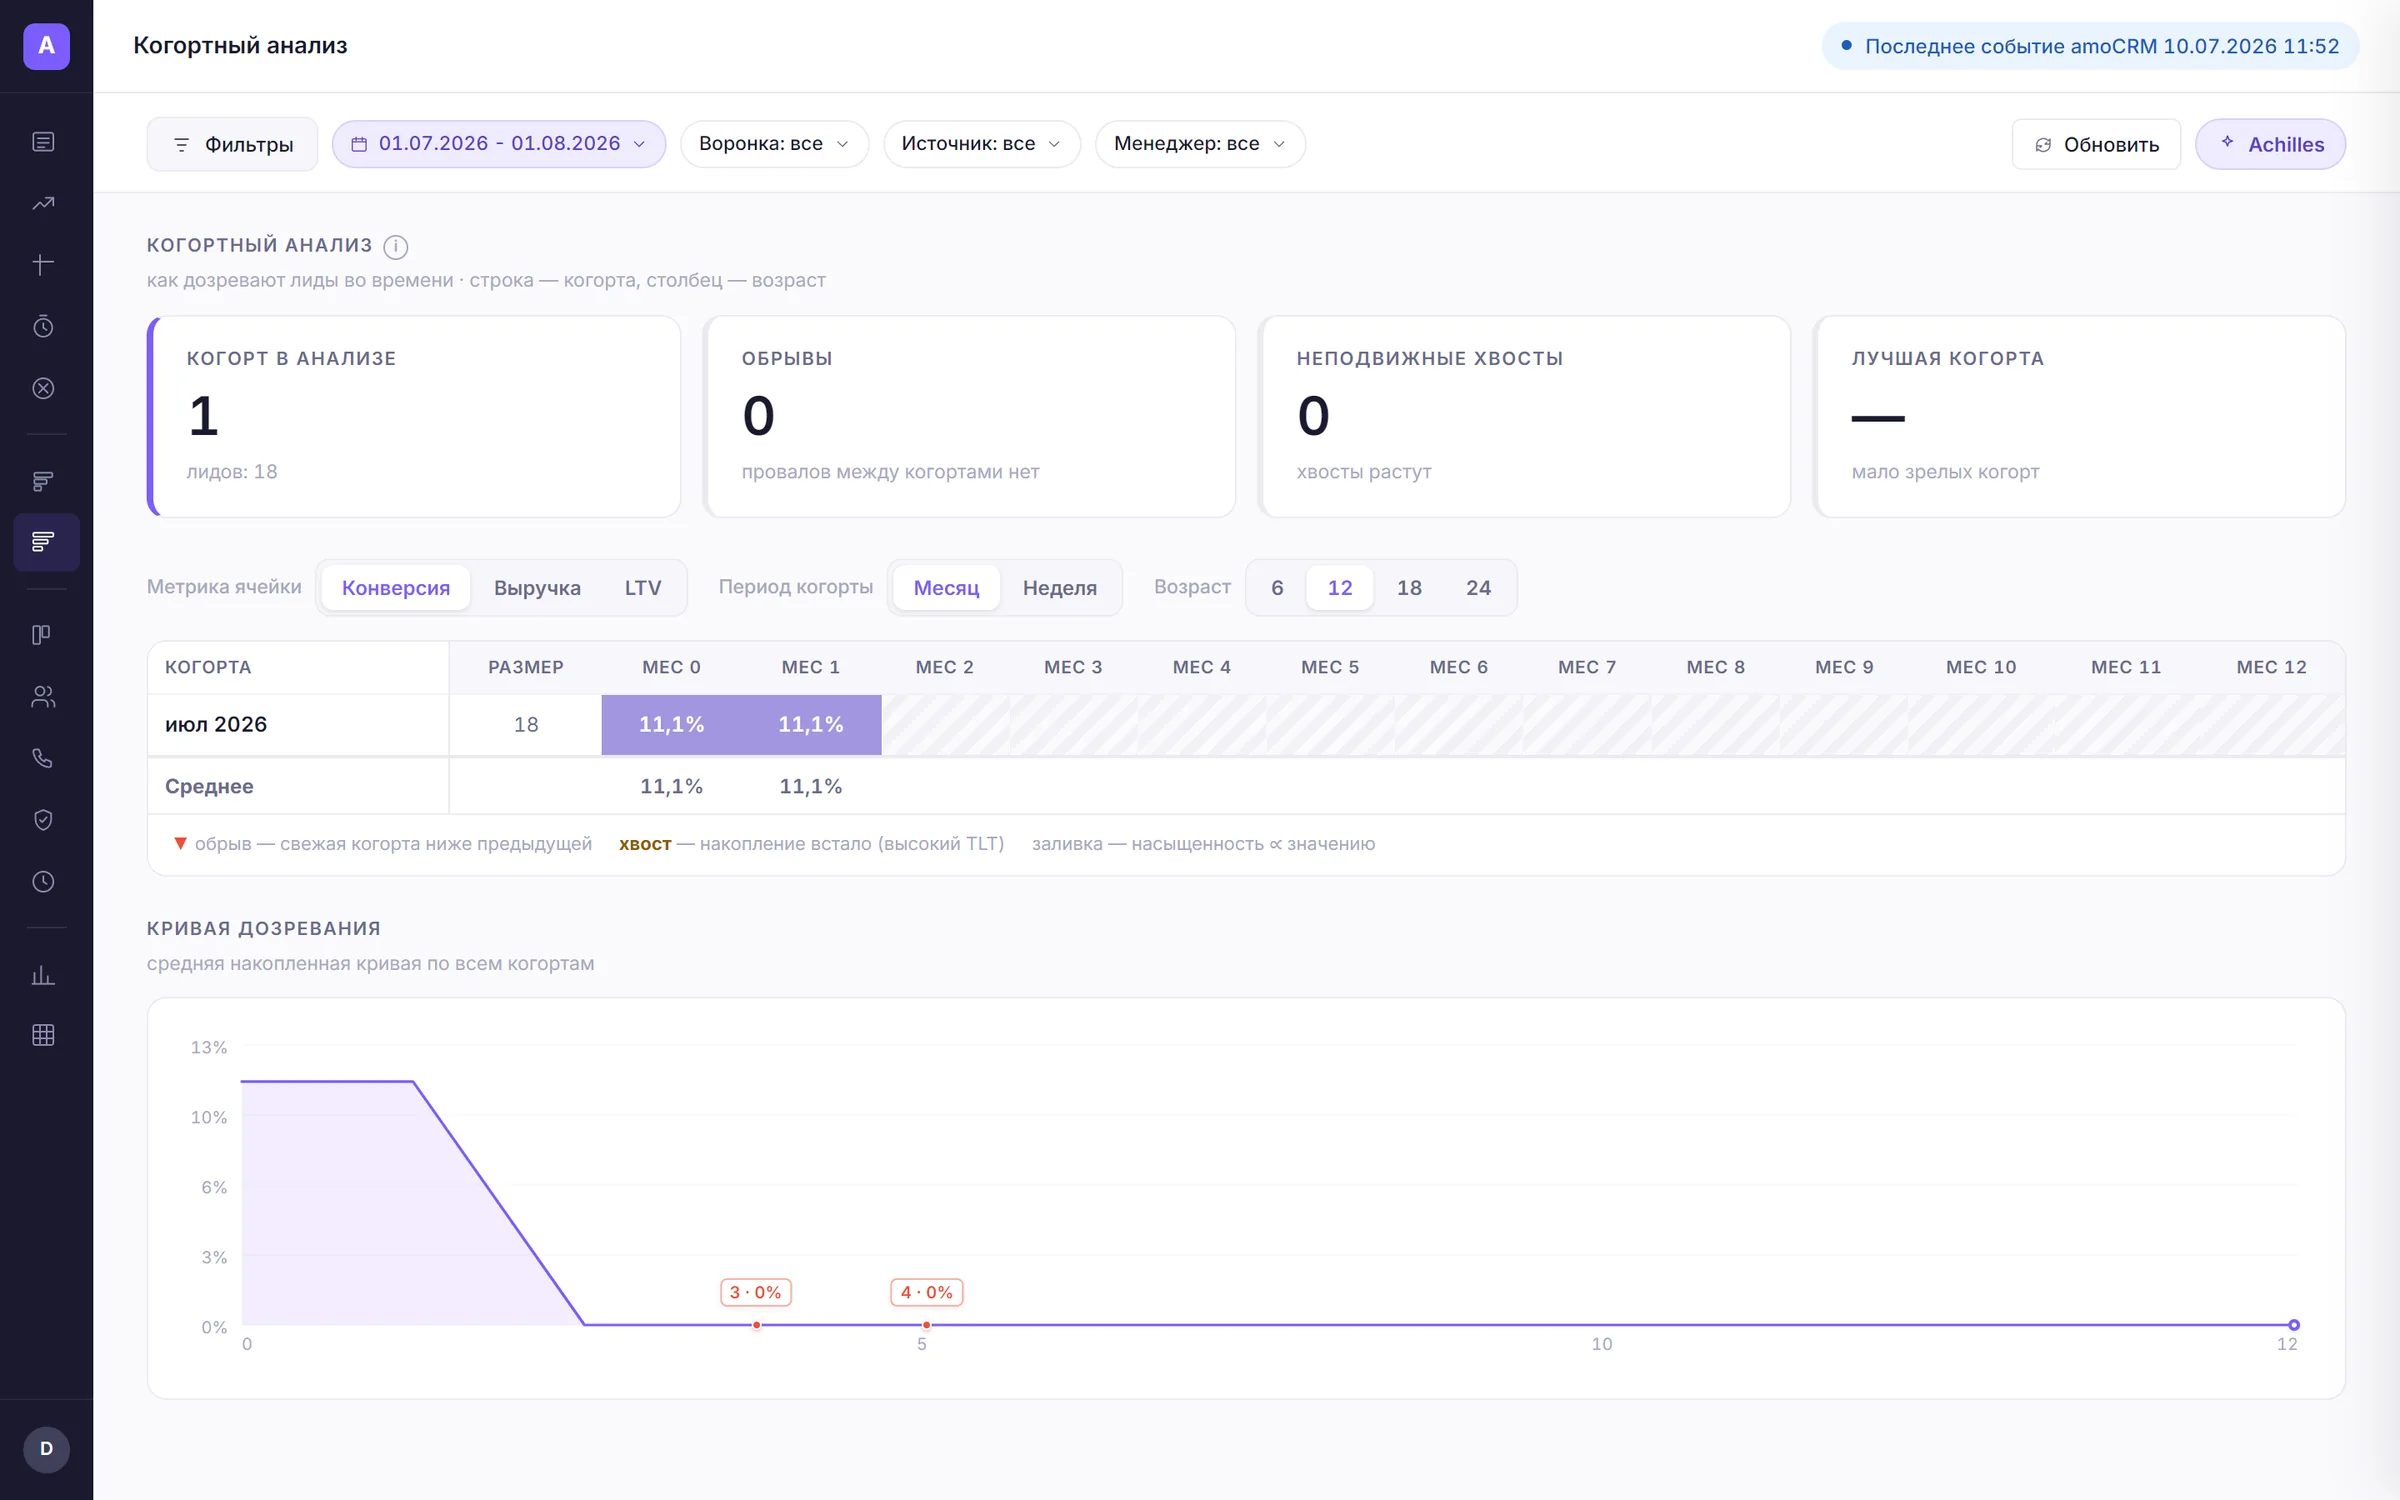2400x1500 pixels.
Task: Click the "3 · 0%" chart marker
Action: [756, 1293]
